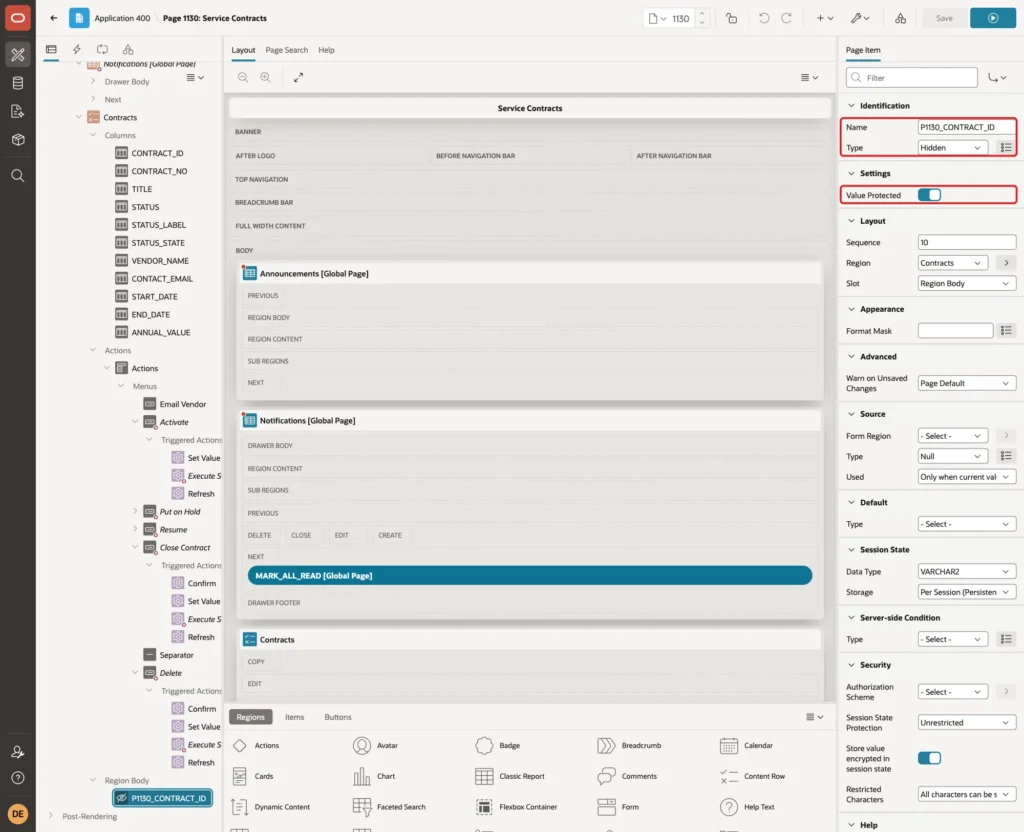Collapse the Identification section
The width and height of the screenshot is (1024, 832).
851,106
